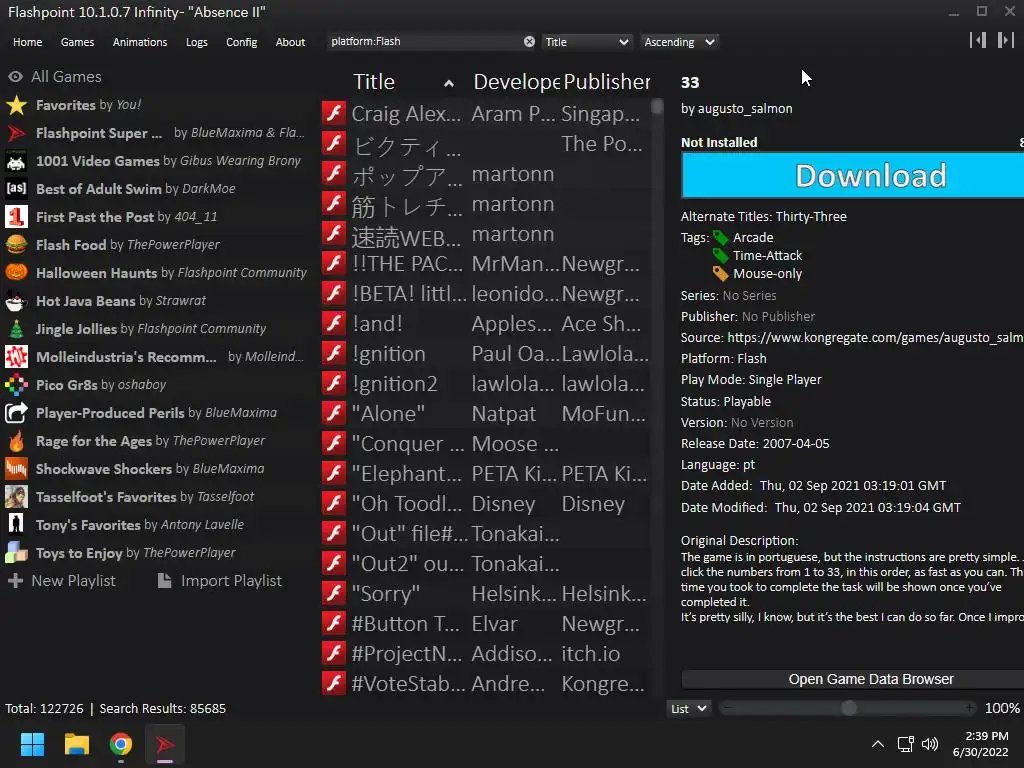Open the Games tab
Viewport: 1024px width, 768px height.
pos(77,42)
